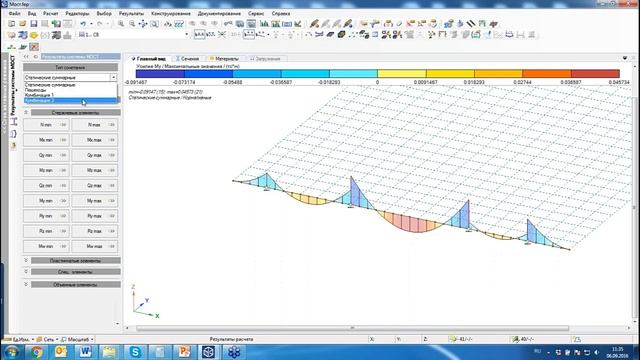The height and width of the screenshot is (360, 640).
Task: Show Qz max results
Action: (95, 186)
